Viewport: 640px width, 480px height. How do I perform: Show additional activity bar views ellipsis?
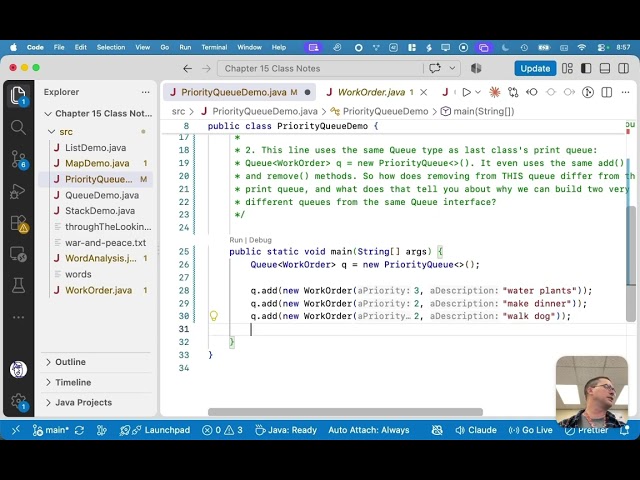tap(18, 317)
